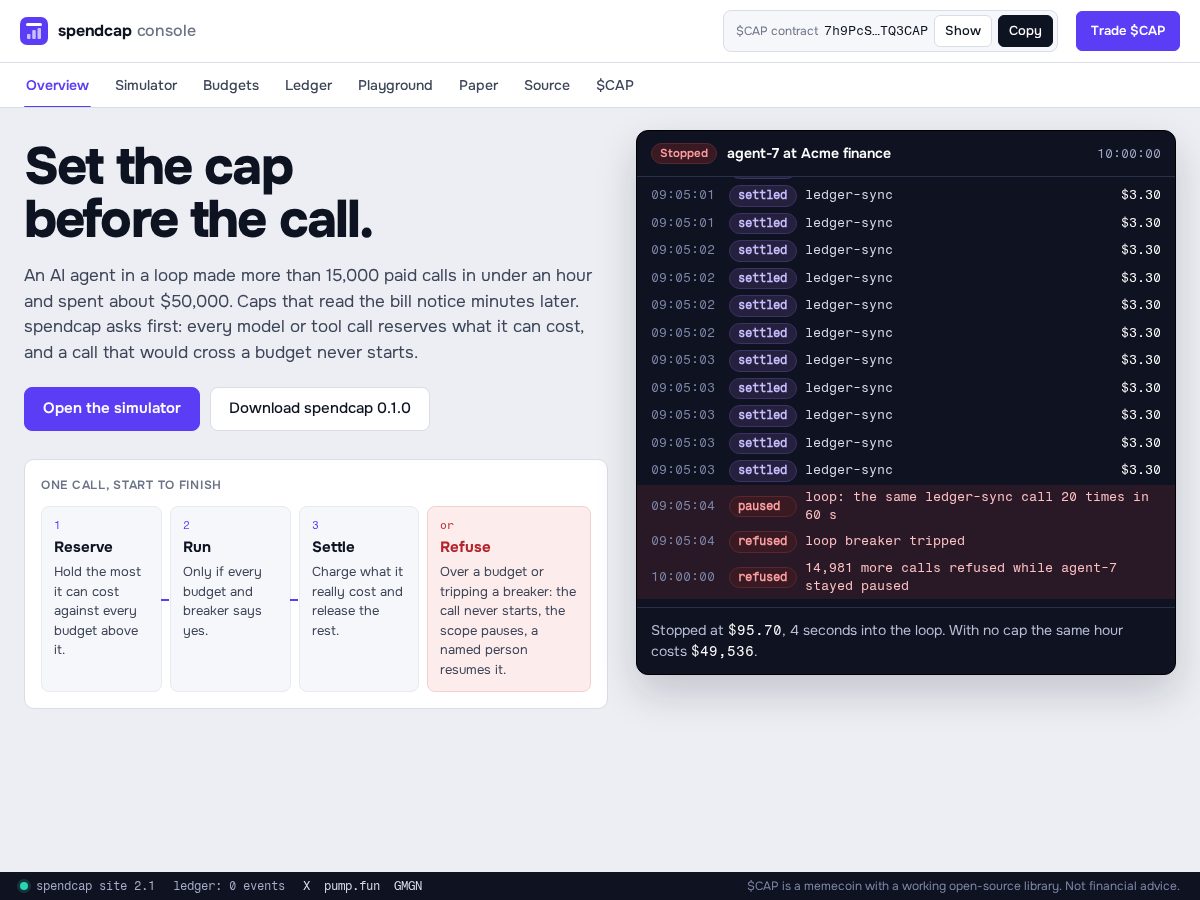Click the 10:00:00 clock in panel header
The height and width of the screenshot is (900, 1200).
point(1129,154)
